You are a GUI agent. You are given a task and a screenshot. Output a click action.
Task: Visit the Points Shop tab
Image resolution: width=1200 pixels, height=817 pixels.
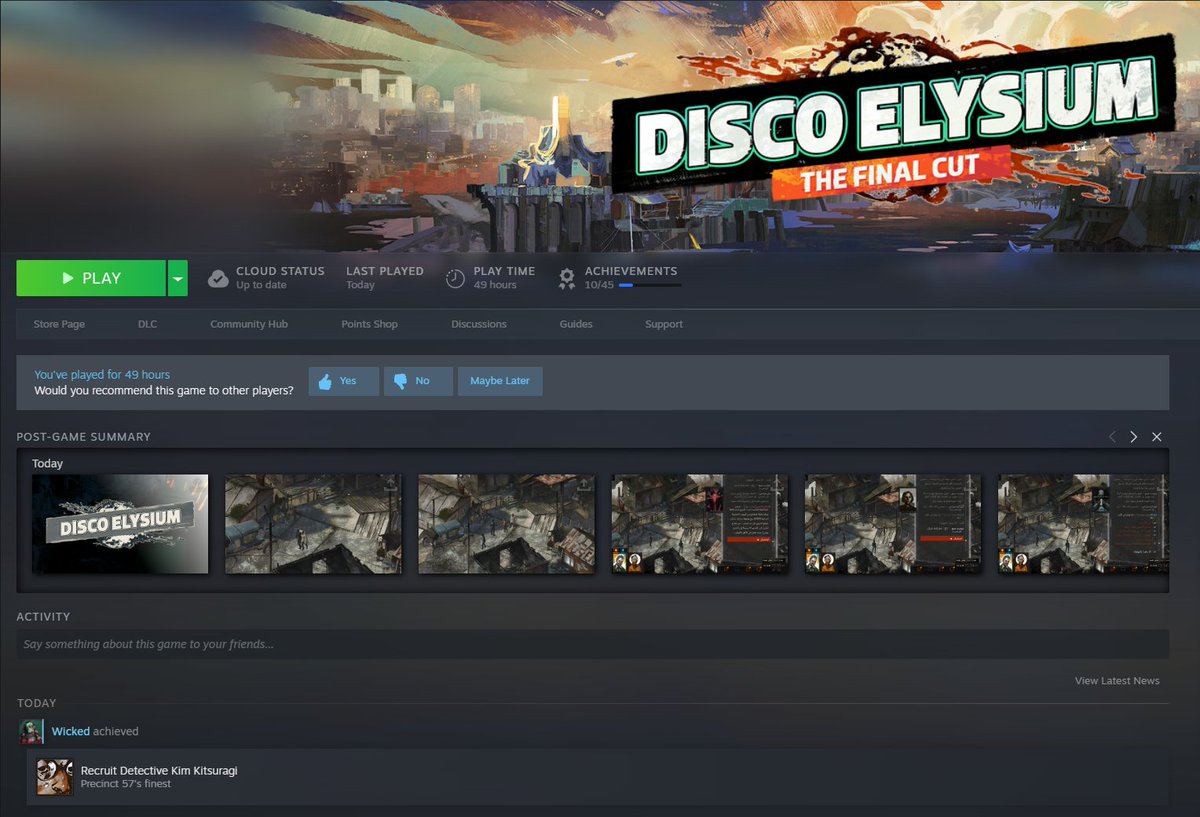tap(370, 324)
